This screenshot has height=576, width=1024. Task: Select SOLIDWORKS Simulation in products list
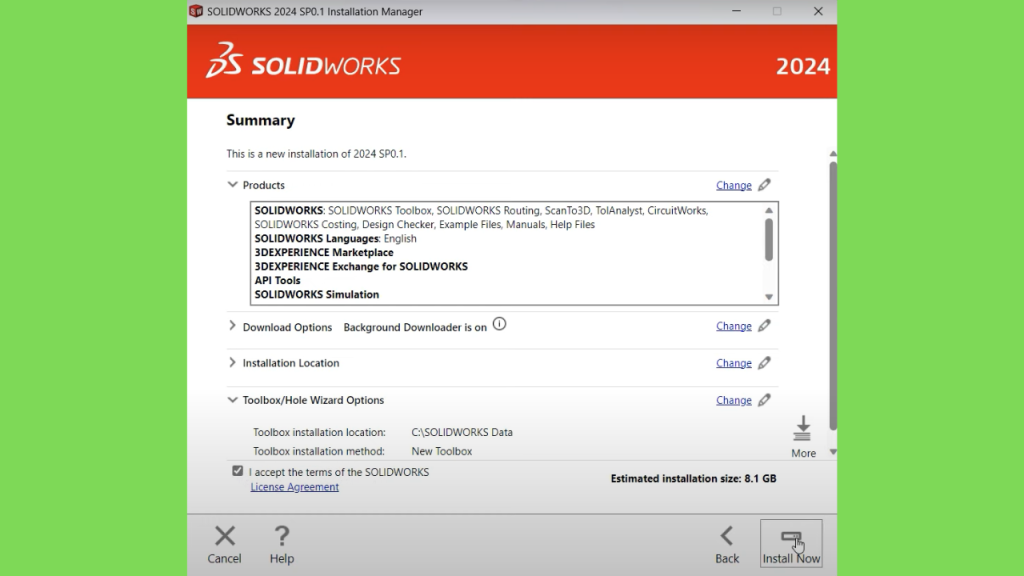(317, 295)
